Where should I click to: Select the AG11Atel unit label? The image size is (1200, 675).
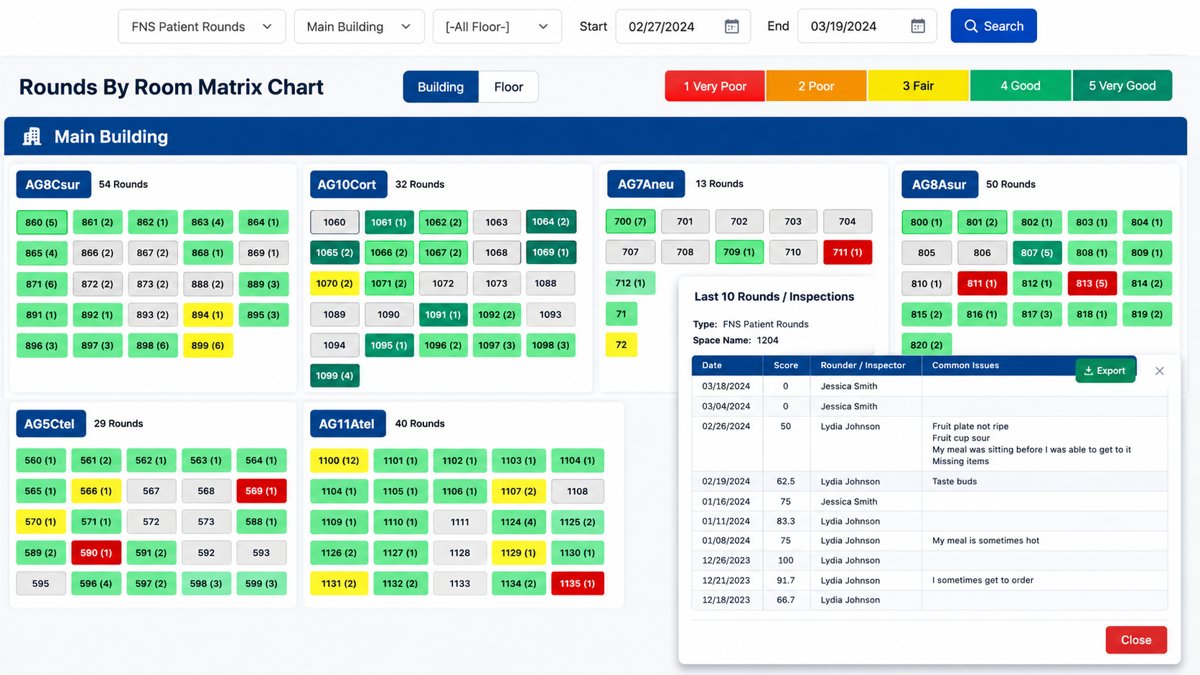tap(347, 424)
